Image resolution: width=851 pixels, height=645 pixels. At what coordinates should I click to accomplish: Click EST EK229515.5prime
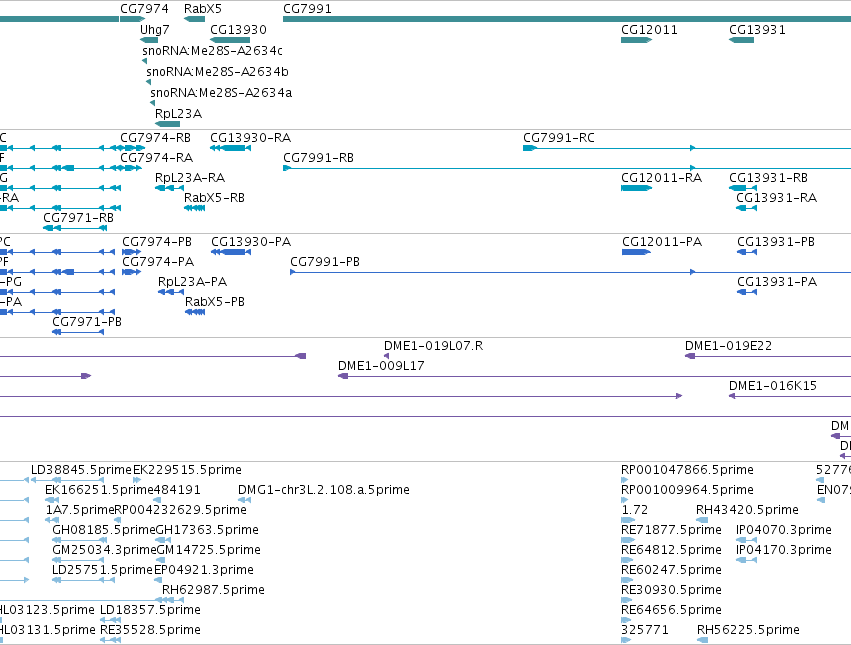click(187, 470)
